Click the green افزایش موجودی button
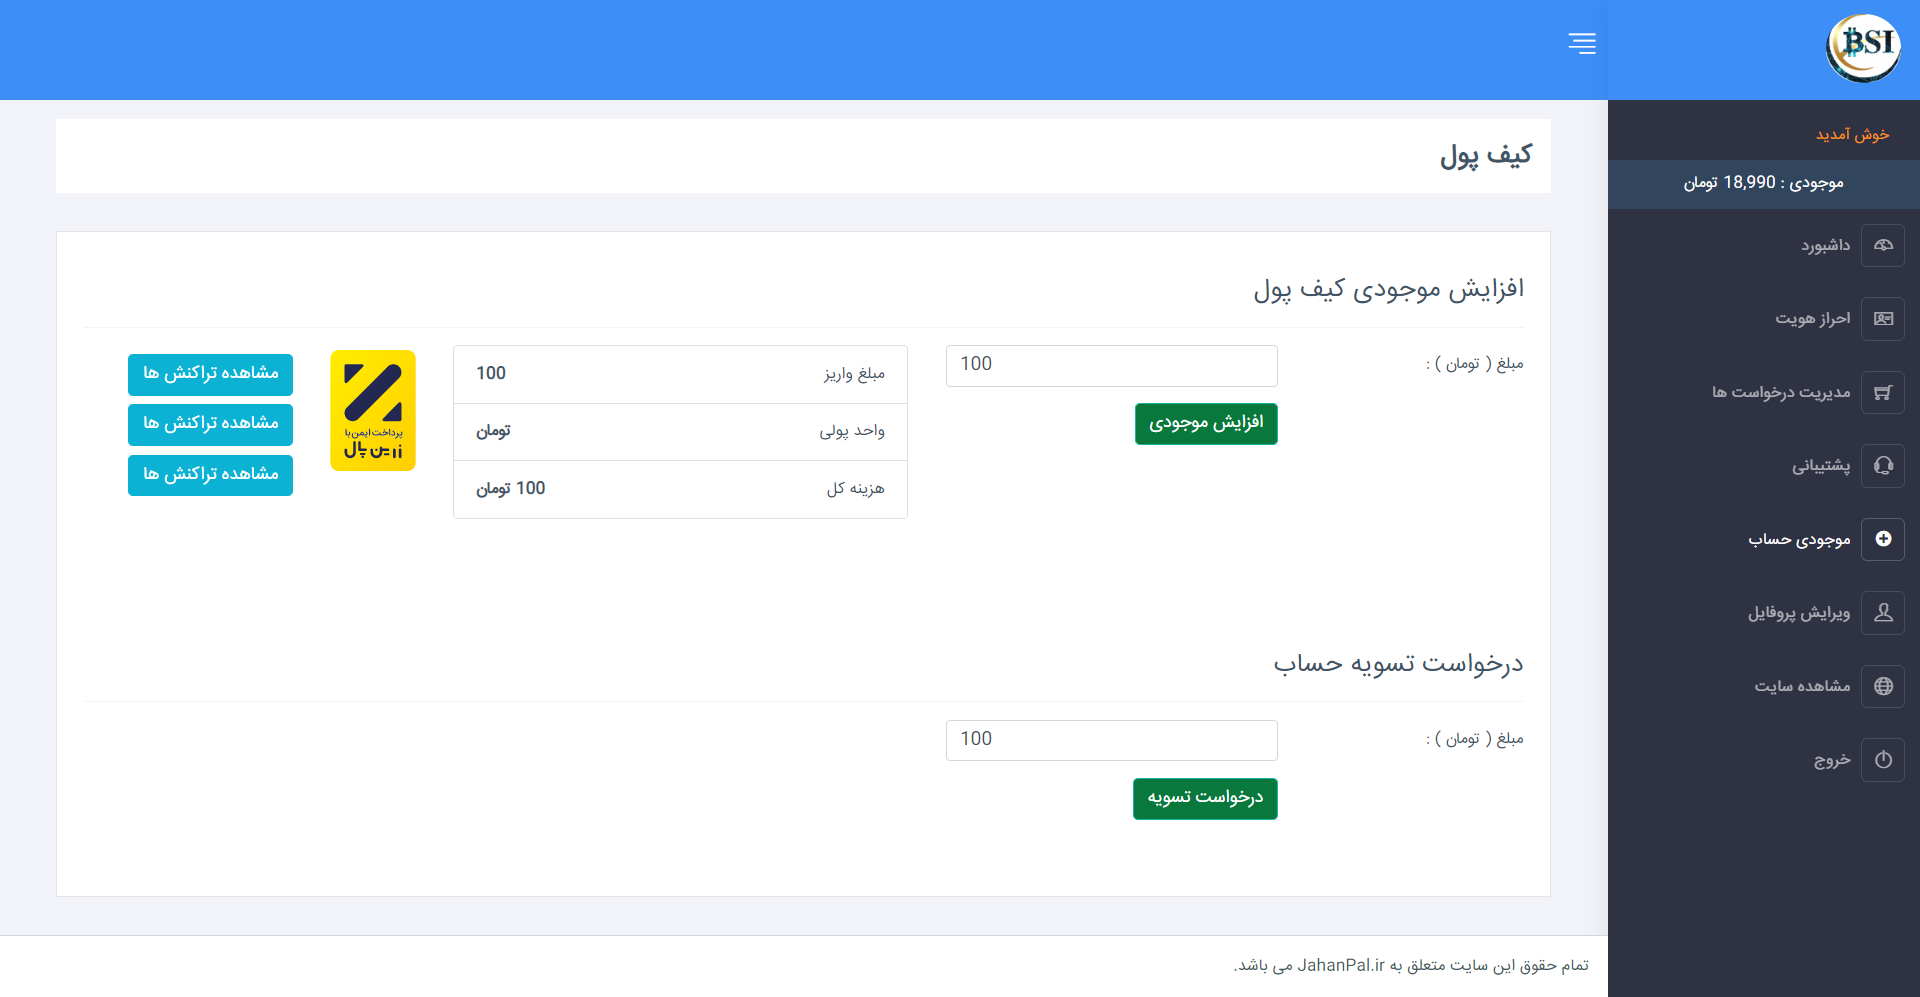 (x=1206, y=424)
